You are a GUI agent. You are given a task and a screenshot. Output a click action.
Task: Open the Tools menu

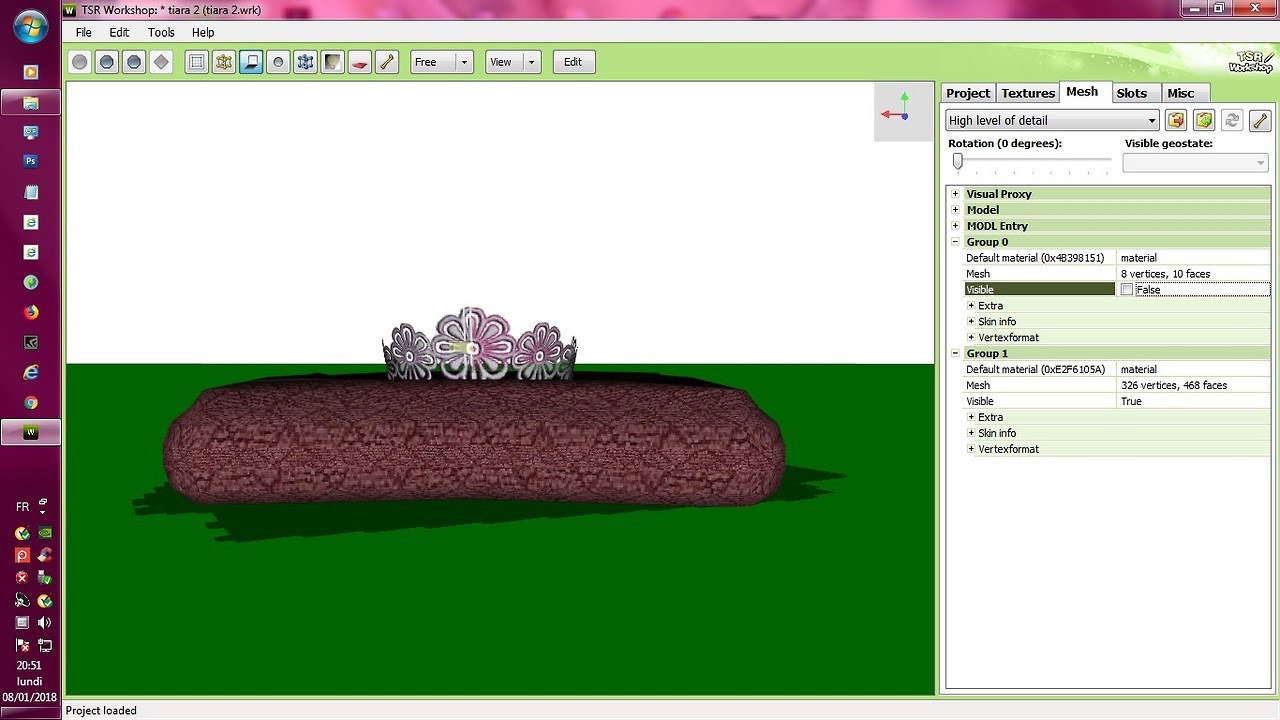pyautogui.click(x=161, y=32)
